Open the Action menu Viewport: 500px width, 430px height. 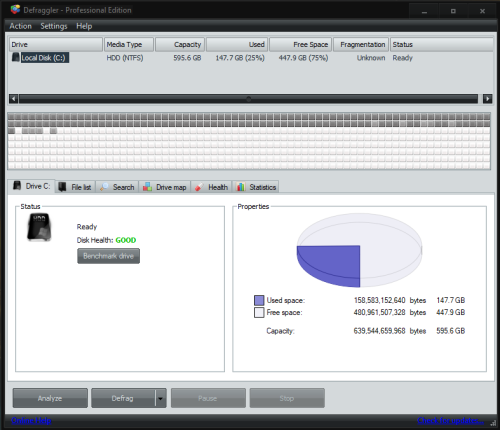[x=20, y=26]
